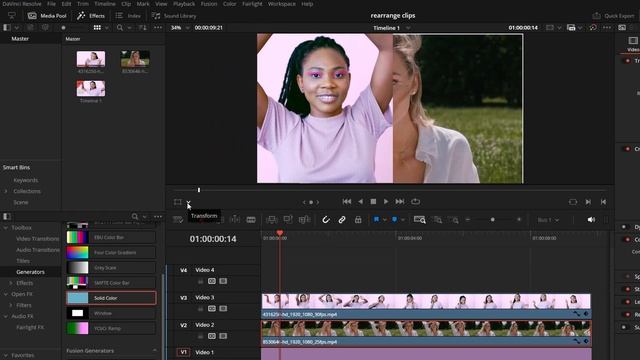Select Video Transitions in Toolbox

pyautogui.click(x=38, y=239)
